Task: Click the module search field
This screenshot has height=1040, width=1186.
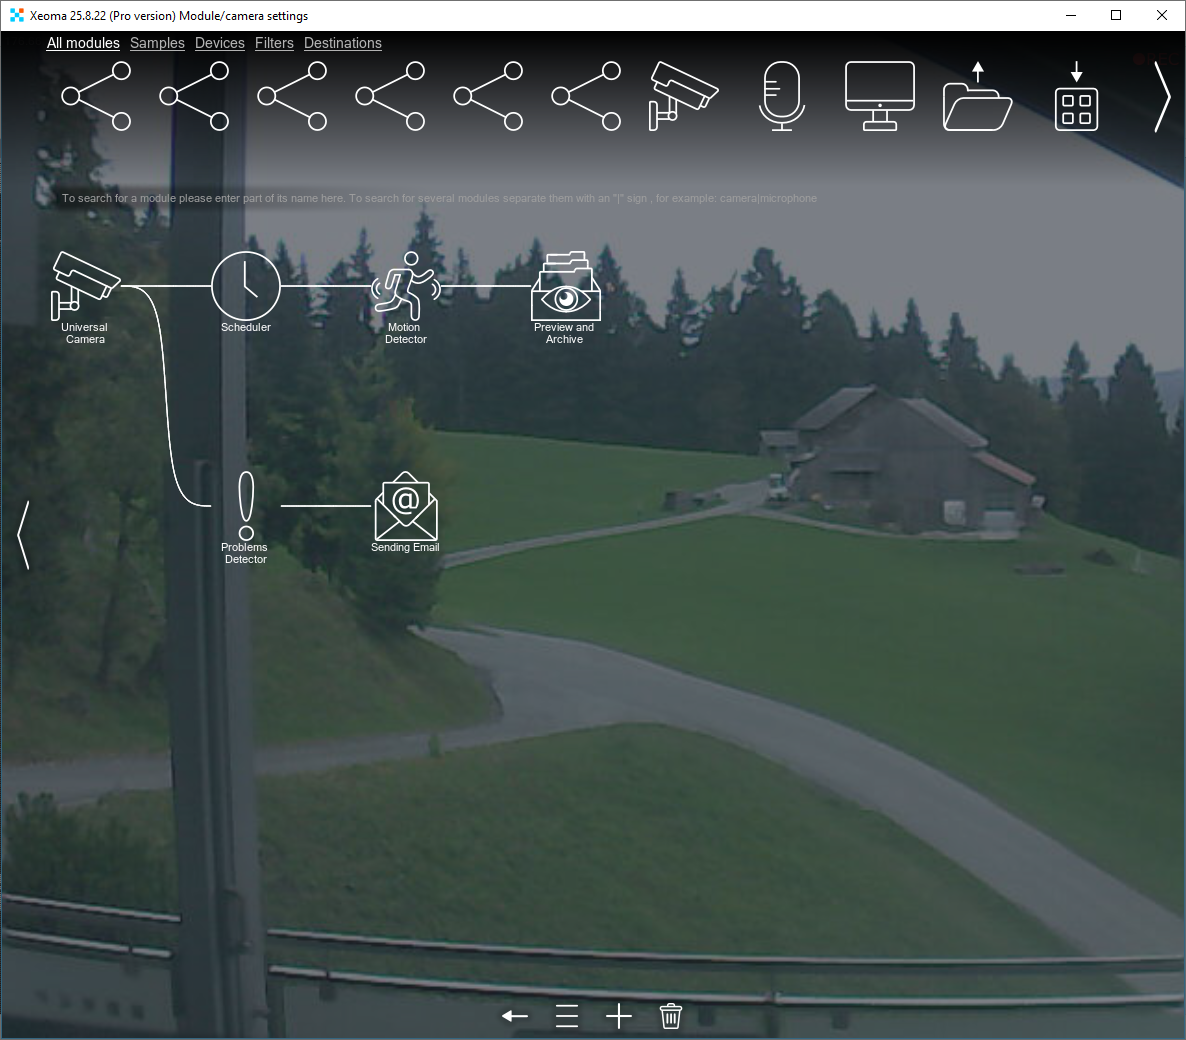Action: point(438,198)
